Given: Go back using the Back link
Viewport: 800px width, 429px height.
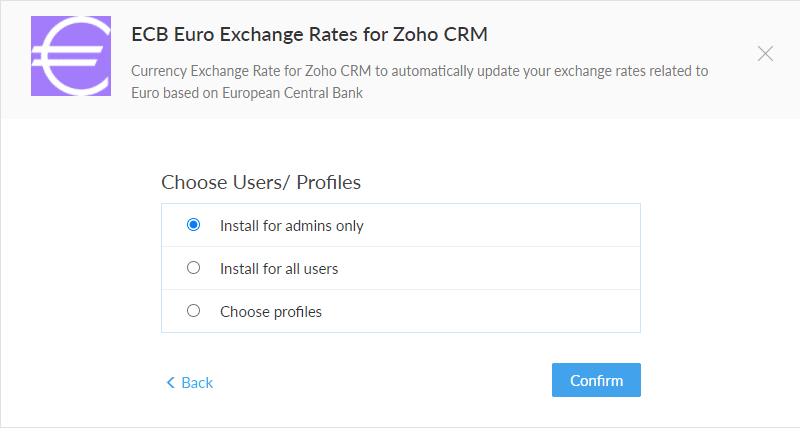Looking at the screenshot, I should [190, 383].
